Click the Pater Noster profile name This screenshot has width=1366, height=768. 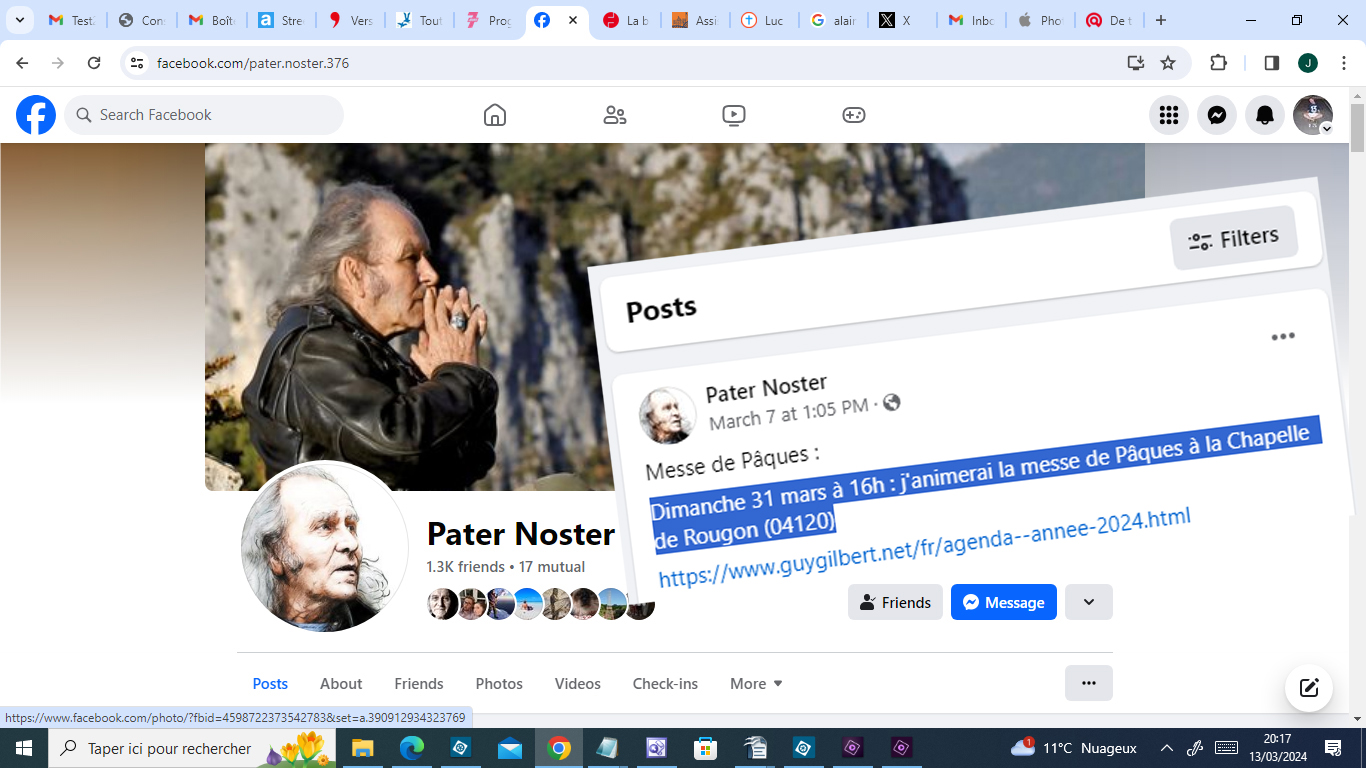coord(521,534)
